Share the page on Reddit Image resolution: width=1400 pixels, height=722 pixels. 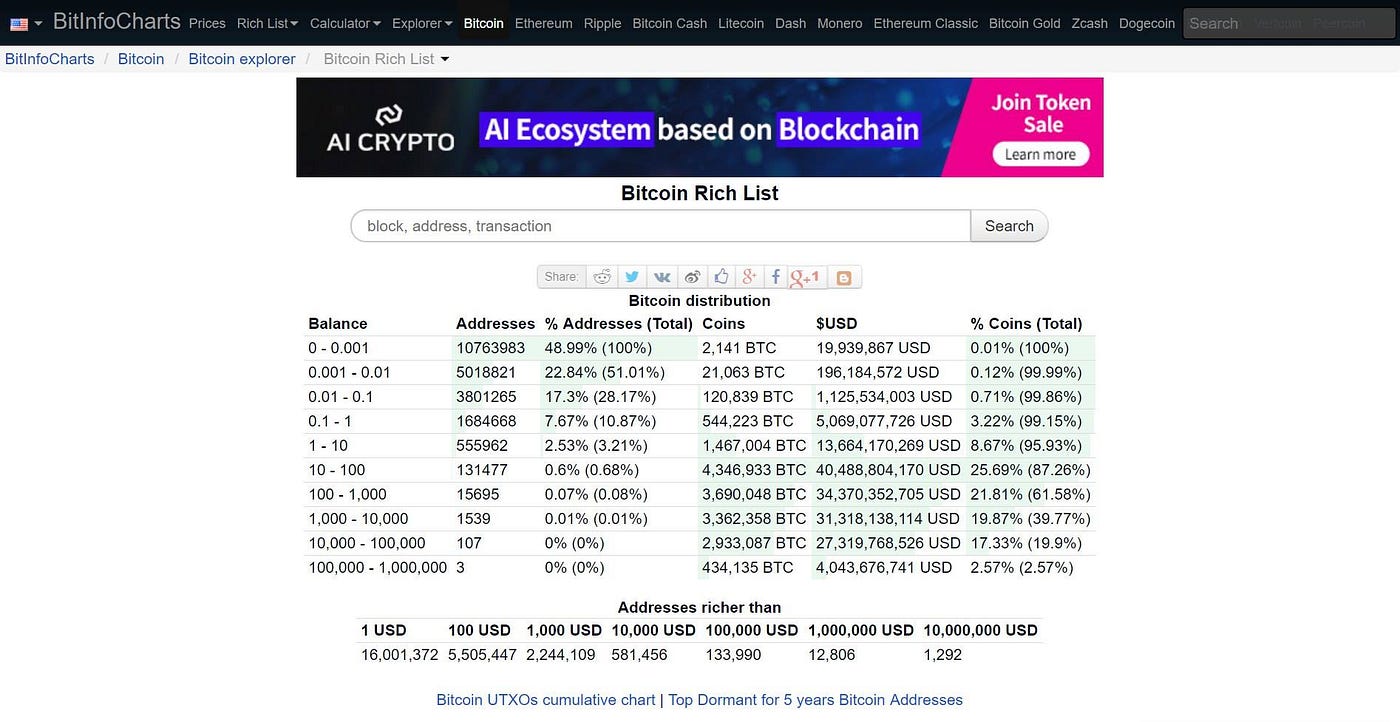(x=602, y=277)
